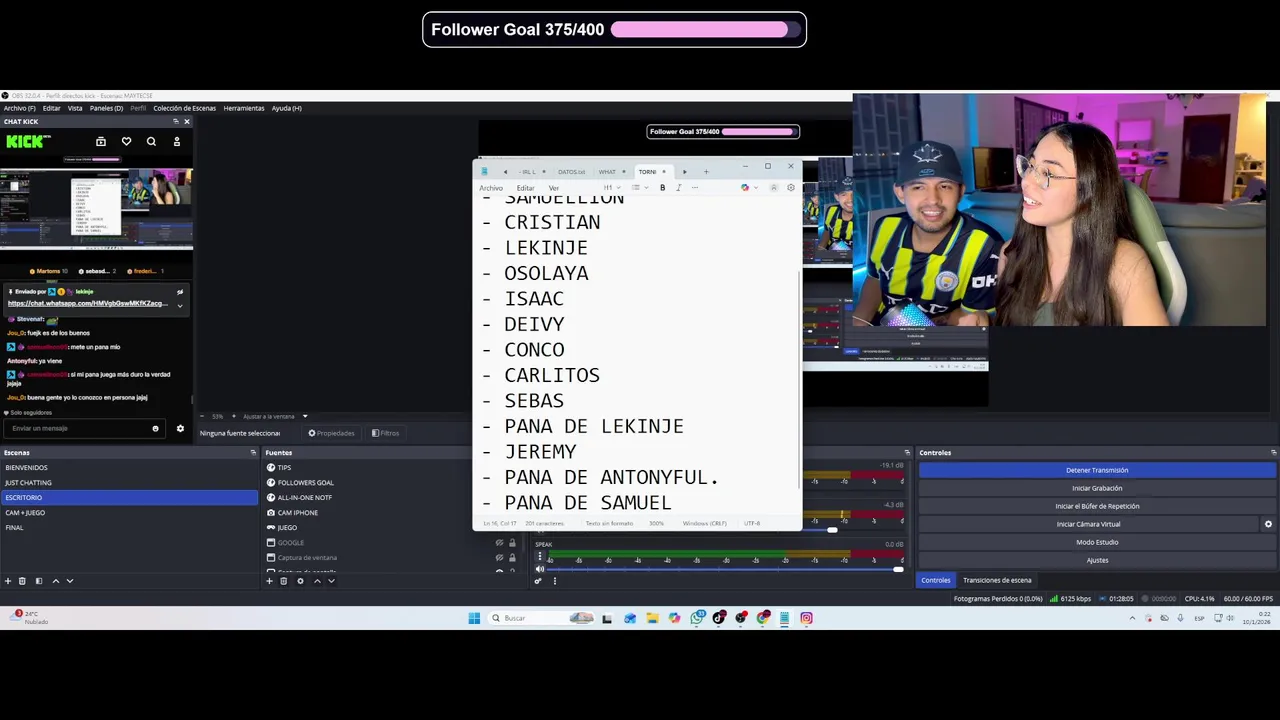Image resolution: width=1280 pixels, height=720 pixels.
Task: Toggle lock on GOOGLE source
Action: 512,543
